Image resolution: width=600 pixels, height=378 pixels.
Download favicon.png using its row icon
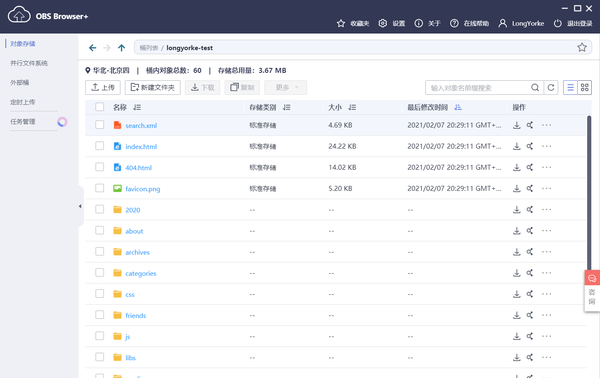pyautogui.click(x=517, y=188)
